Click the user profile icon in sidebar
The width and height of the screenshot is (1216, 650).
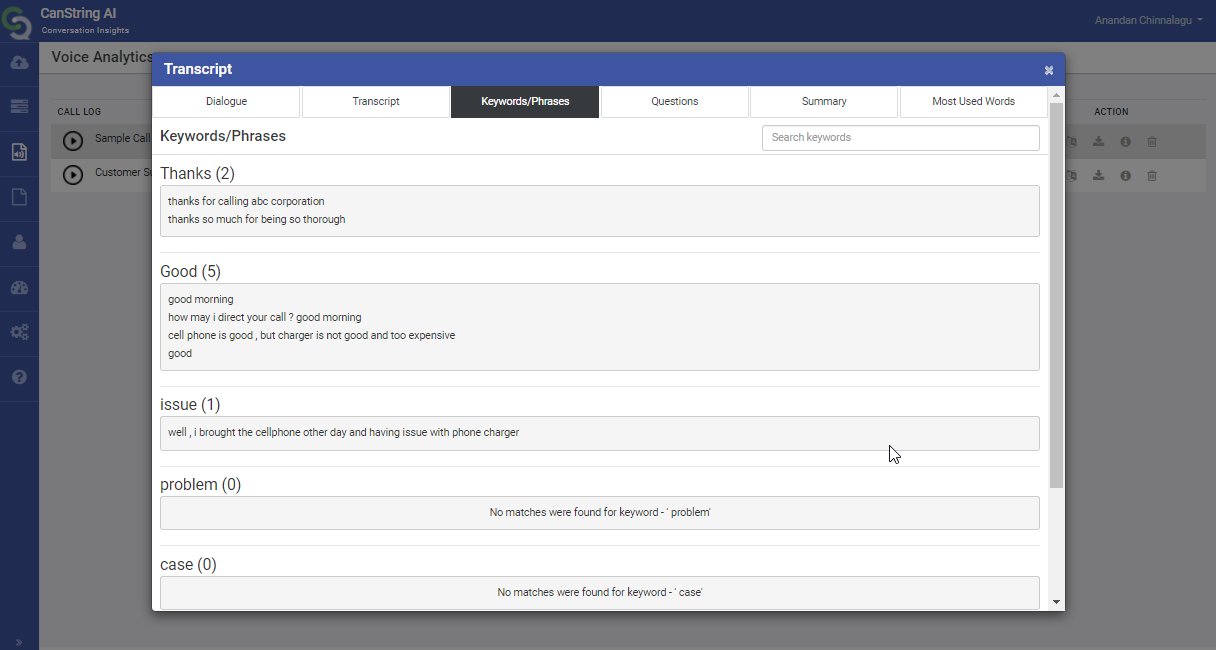pos(19,242)
